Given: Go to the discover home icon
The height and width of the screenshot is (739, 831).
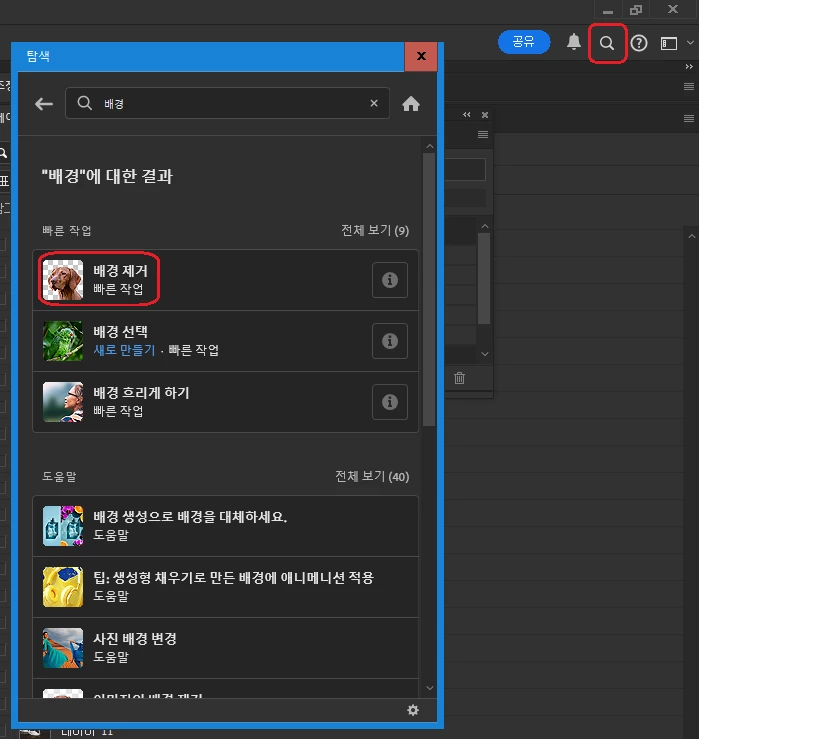Looking at the screenshot, I should coord(411,104).
